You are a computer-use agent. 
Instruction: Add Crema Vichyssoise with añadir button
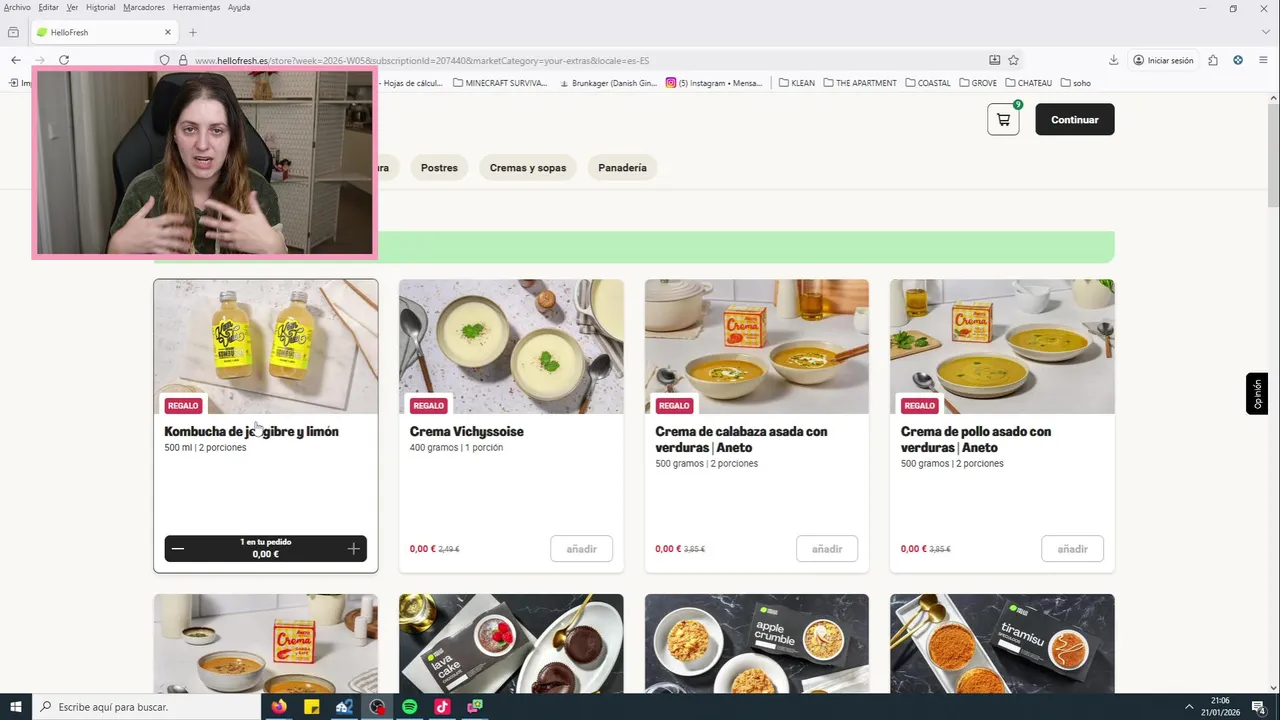click(581, 549)
